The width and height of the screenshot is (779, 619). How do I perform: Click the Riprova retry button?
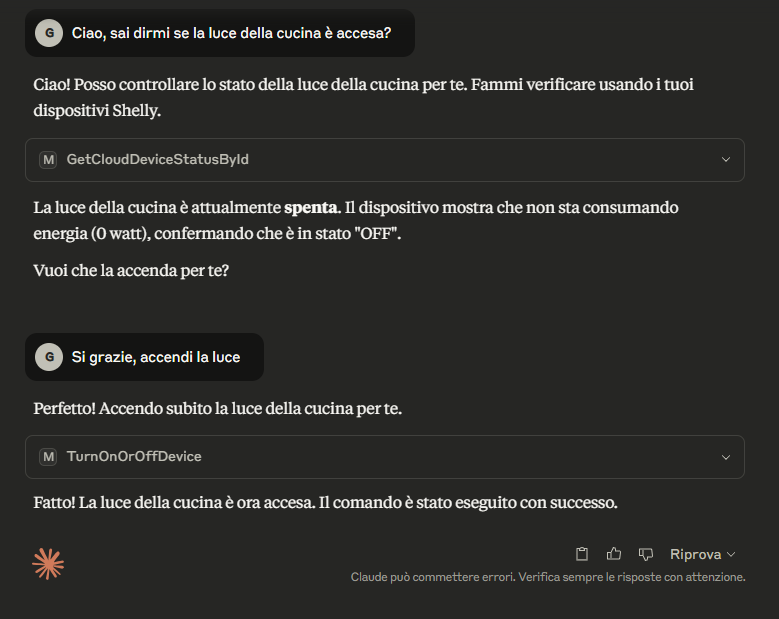tap(695, 554)
